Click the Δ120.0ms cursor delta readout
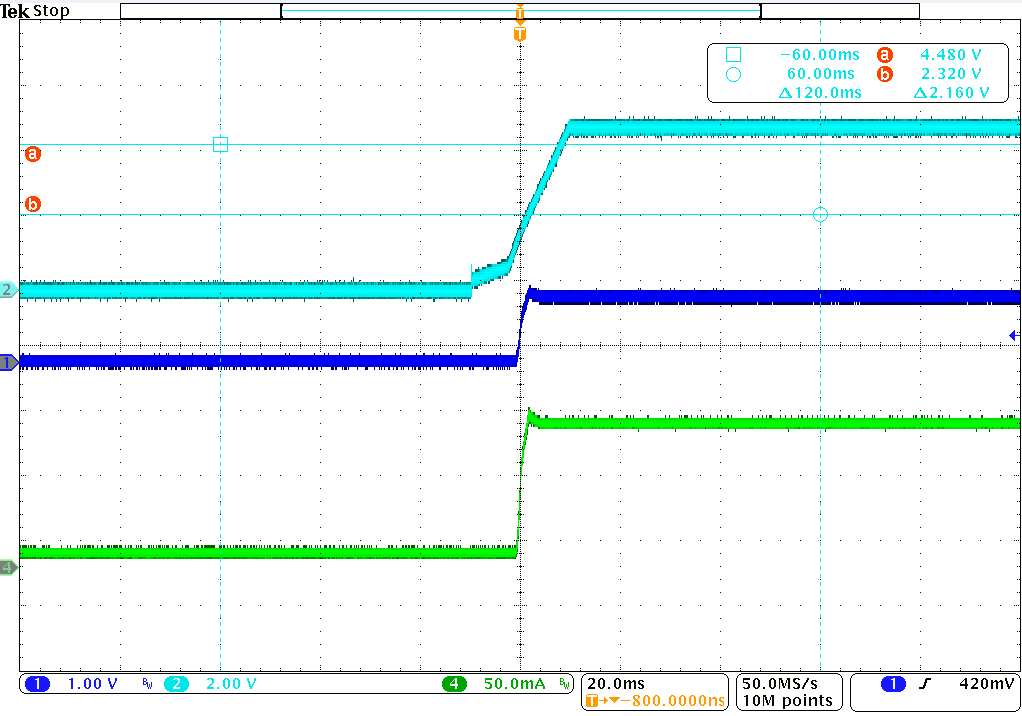 (819, 92)
